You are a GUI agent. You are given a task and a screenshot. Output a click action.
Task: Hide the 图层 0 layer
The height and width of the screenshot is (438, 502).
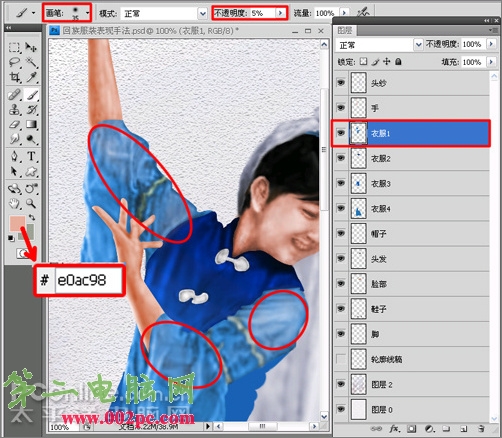point(341,409)
